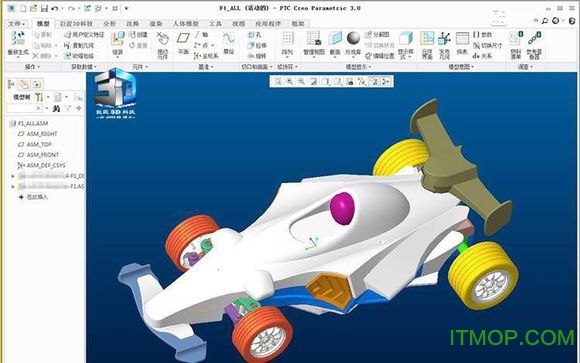
Task: Switch to the View (视图) tab
Action: coord(239,24)
